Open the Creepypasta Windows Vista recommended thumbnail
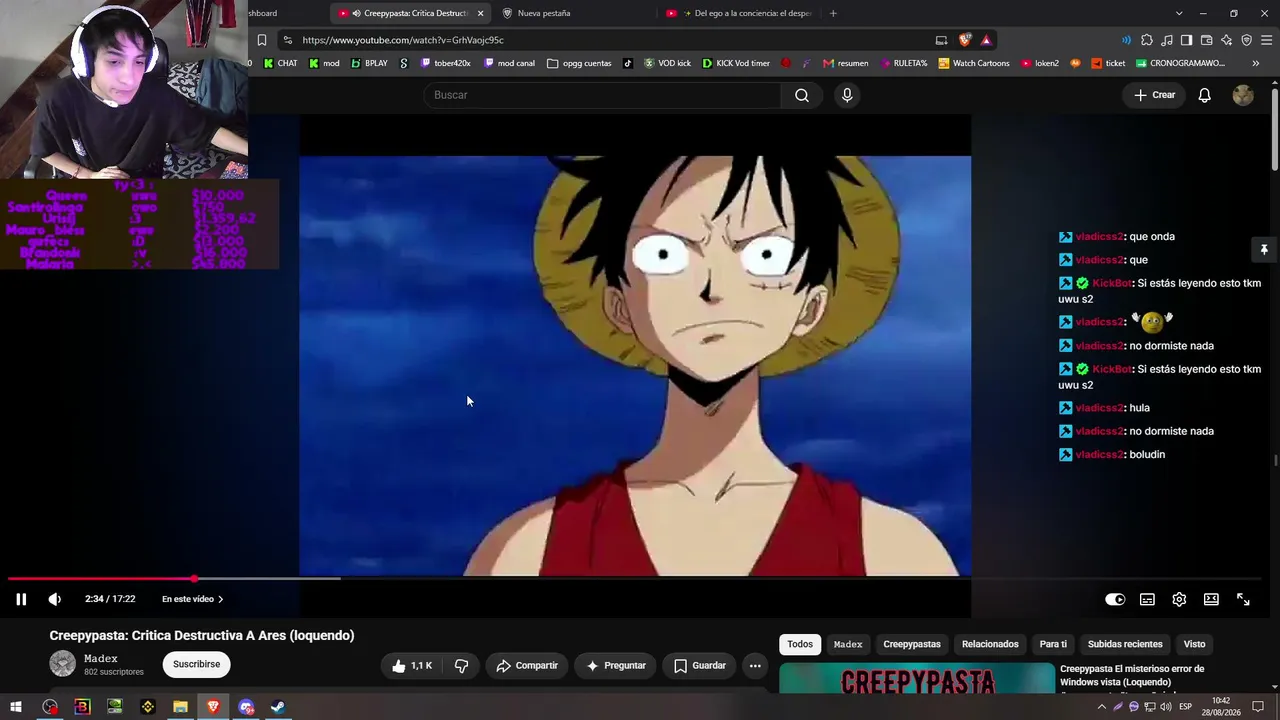Viewport: 1280px width, 720px height. (917, 678)
